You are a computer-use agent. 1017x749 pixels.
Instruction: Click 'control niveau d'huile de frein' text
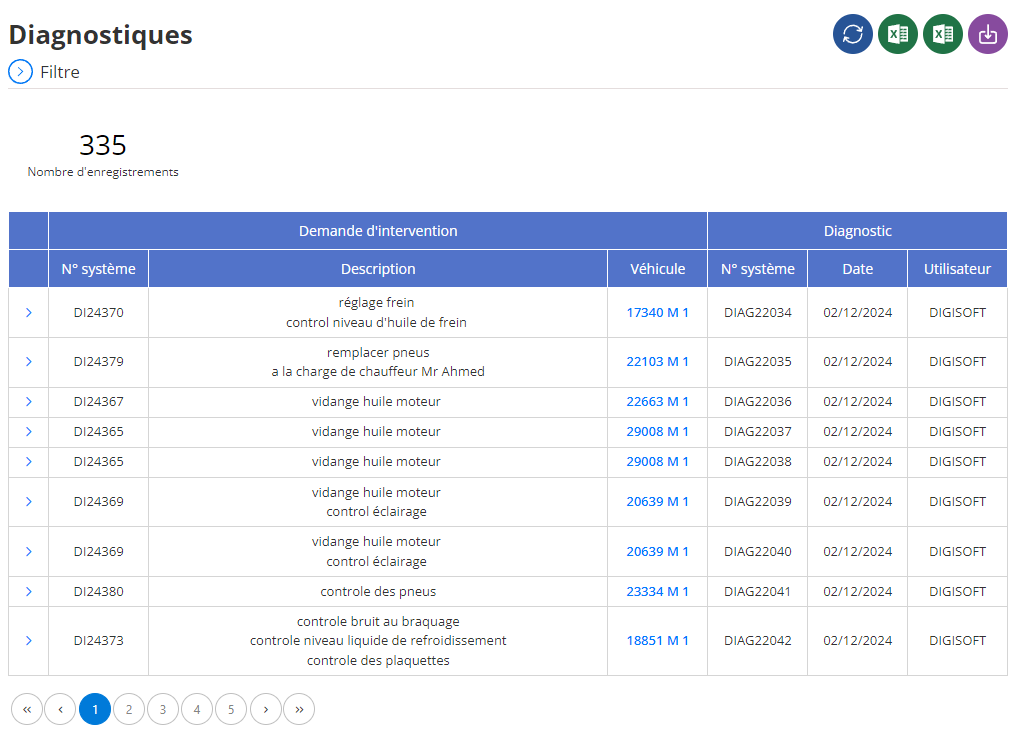coord(376,322)
